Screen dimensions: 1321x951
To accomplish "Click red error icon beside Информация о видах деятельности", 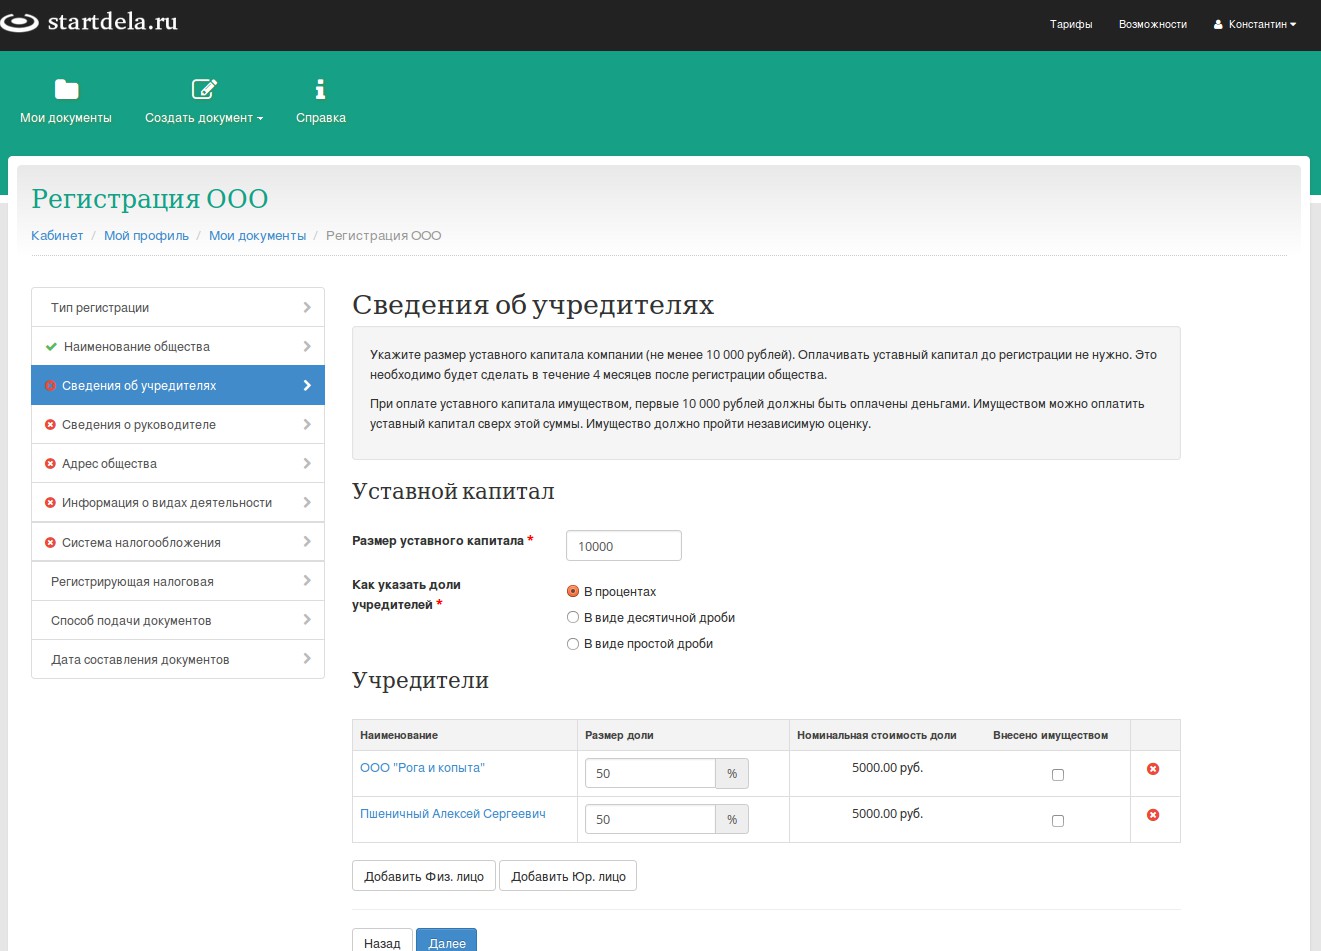I will tap(50, 503).
